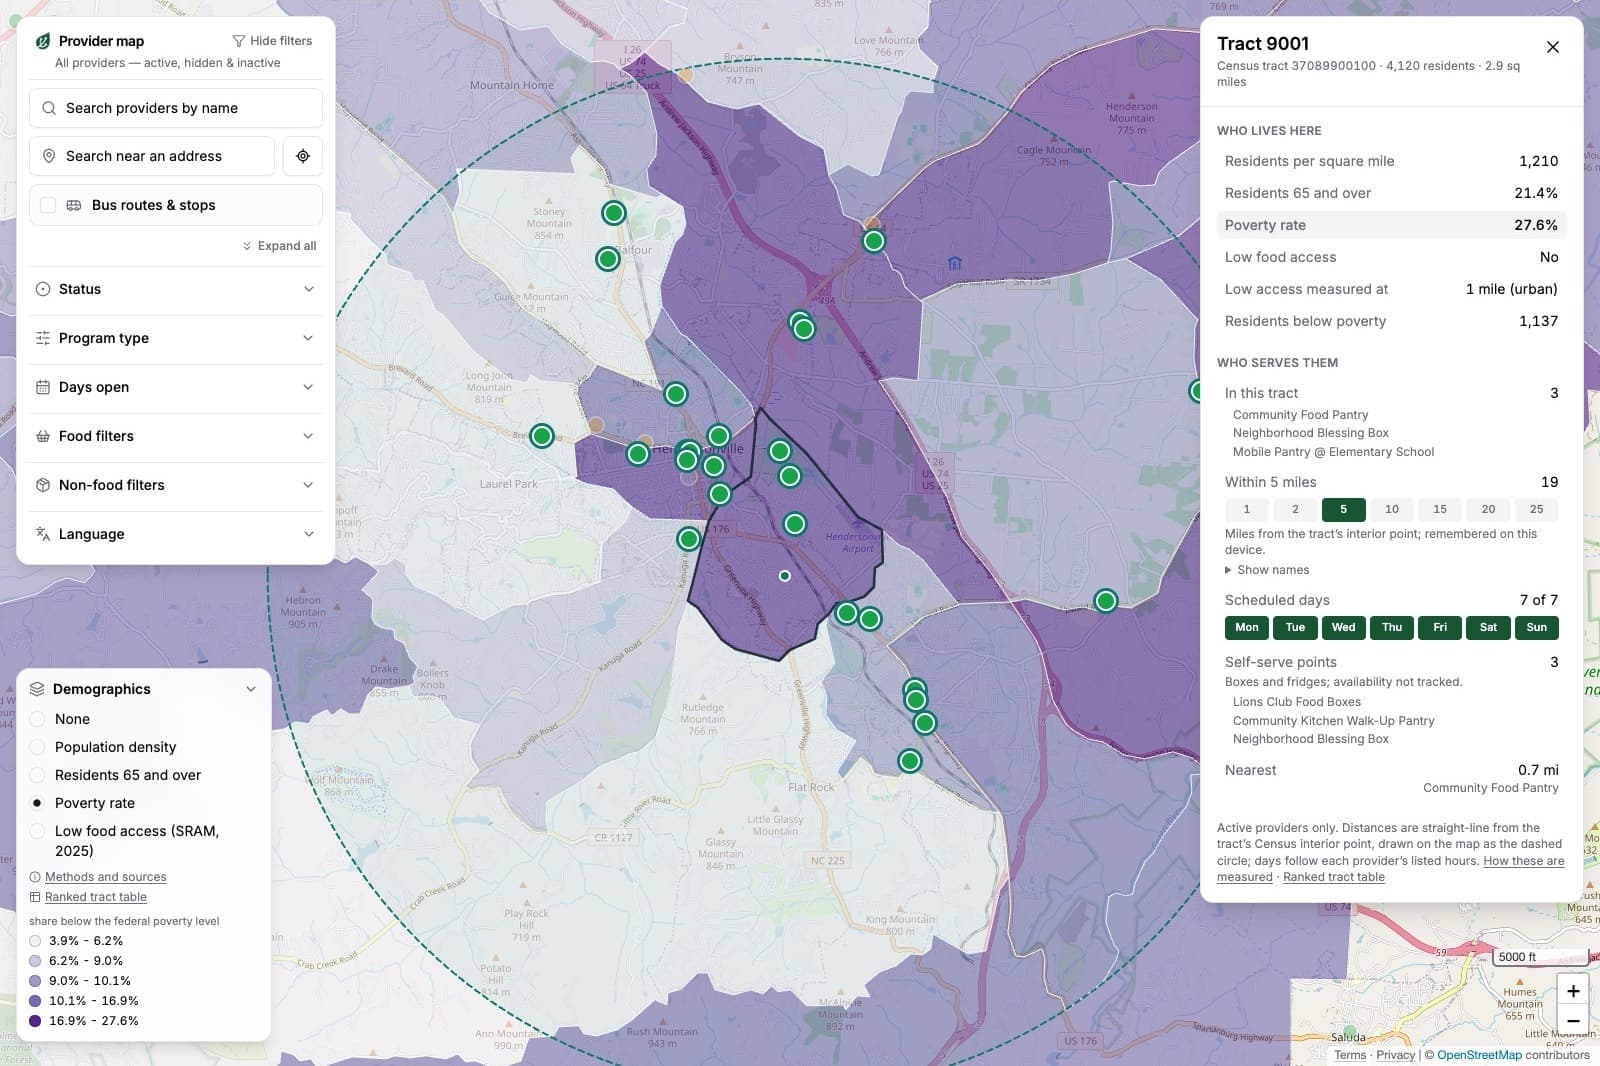Click provider marker near Stoney Mountain
Viewport: 1600px width, 1066px height.
tap(614, 213)
